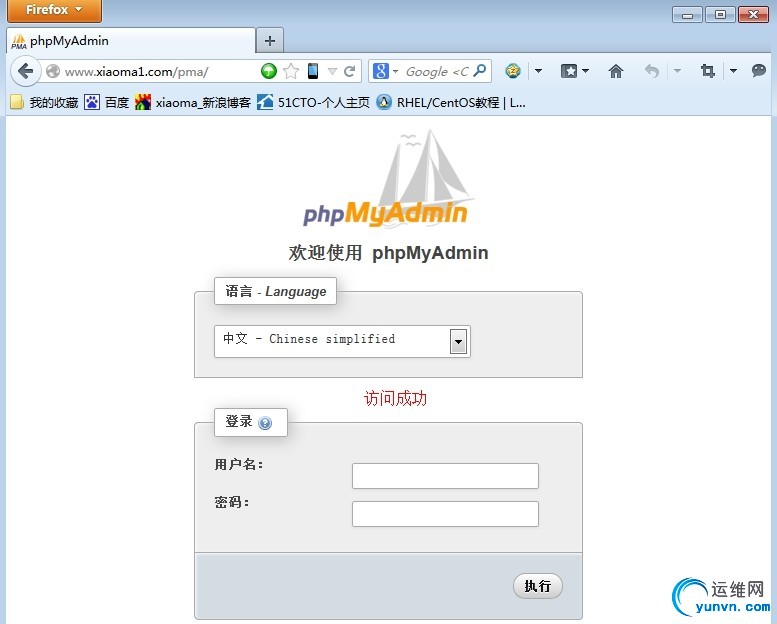777x624 pixels.
Task: Expand dropdown next to badge icon
Action: pyautogui.click(x=538, y=71)
